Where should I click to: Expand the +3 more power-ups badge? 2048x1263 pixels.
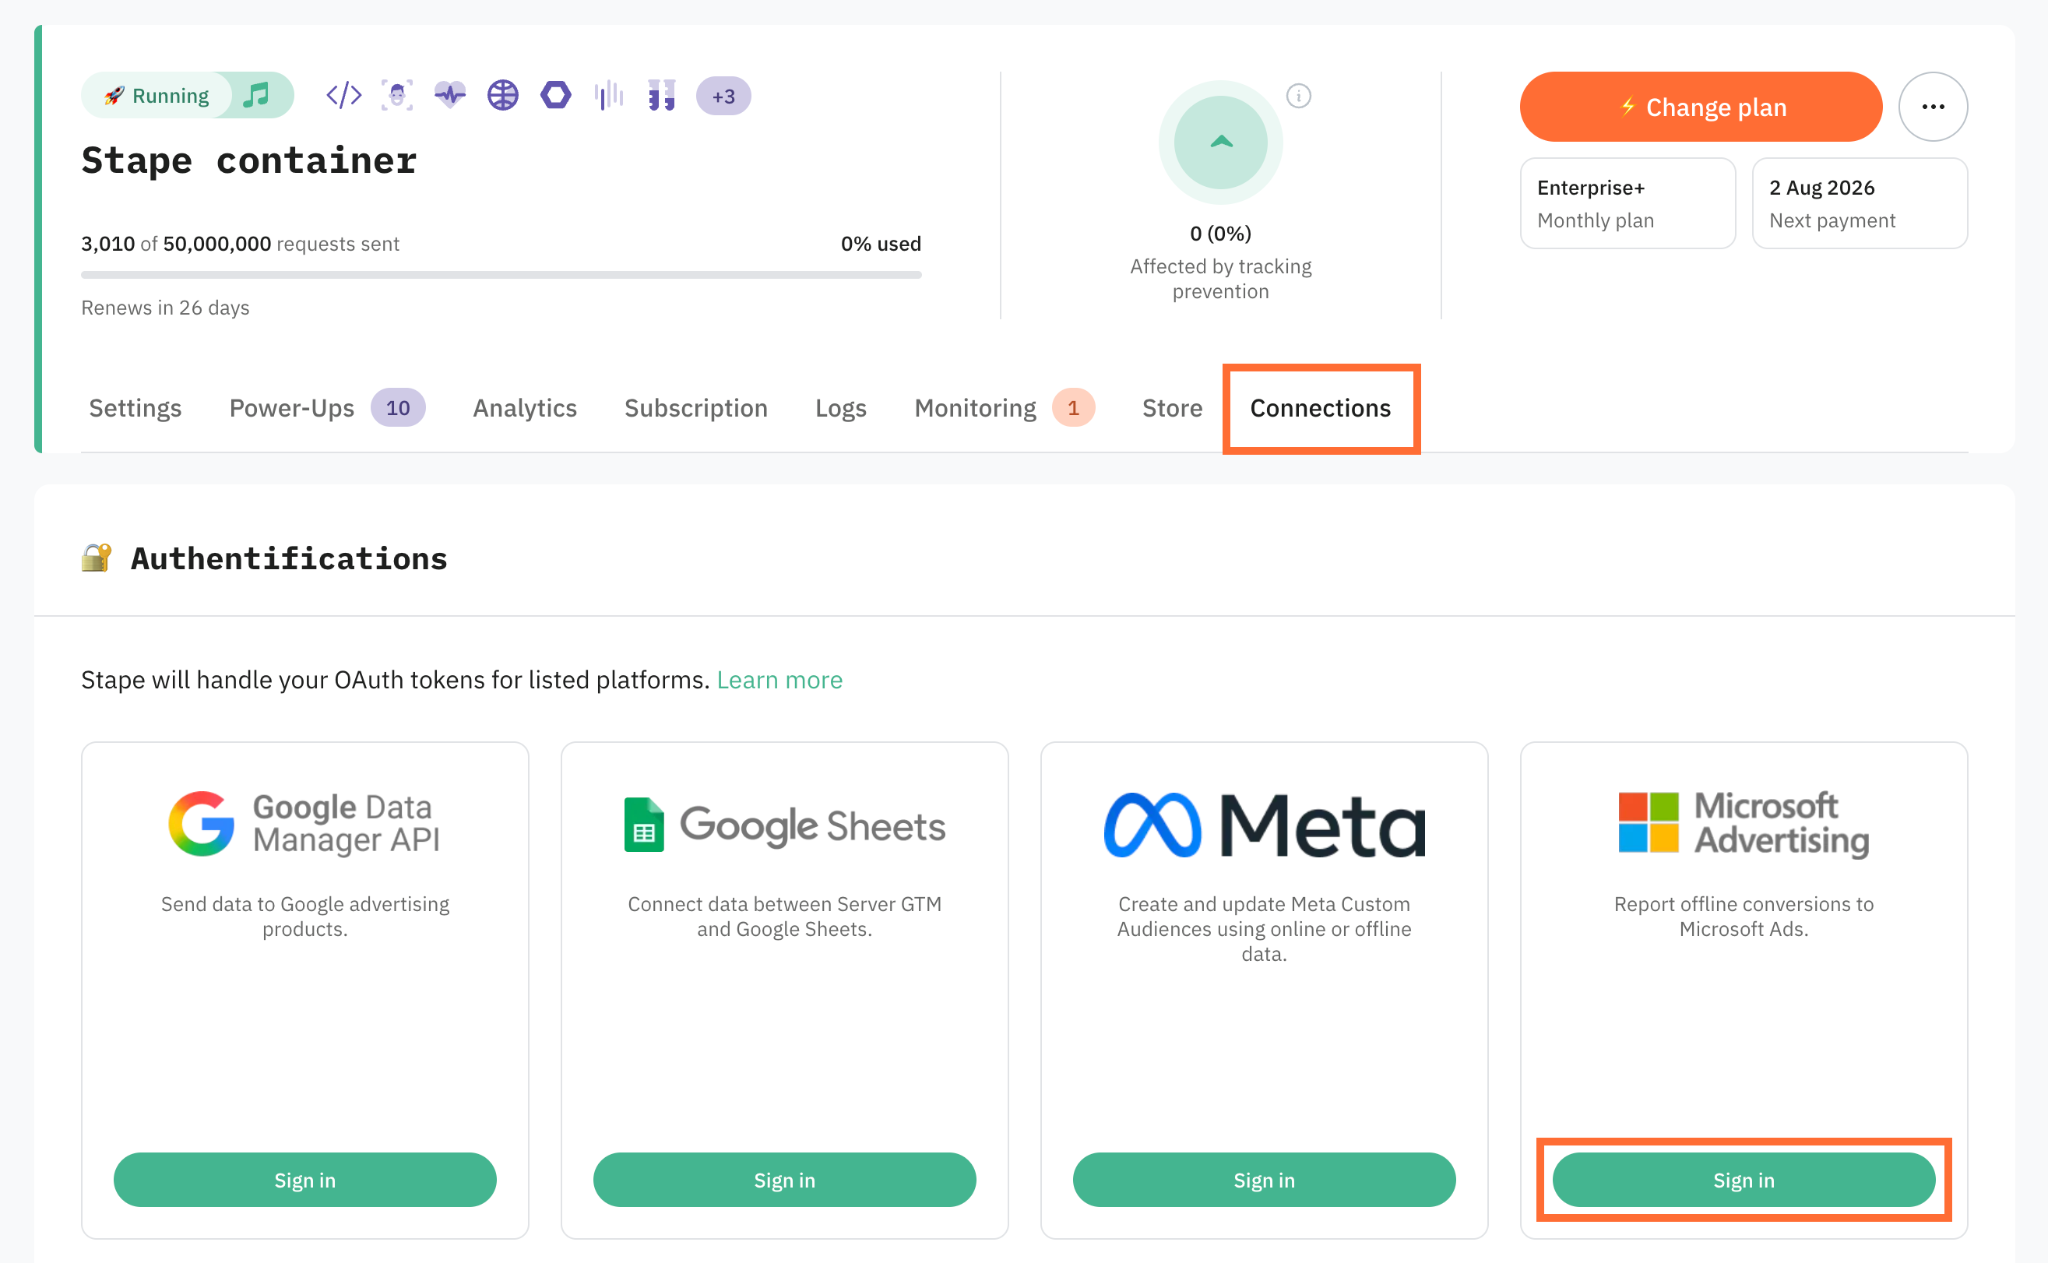point(723,96)
